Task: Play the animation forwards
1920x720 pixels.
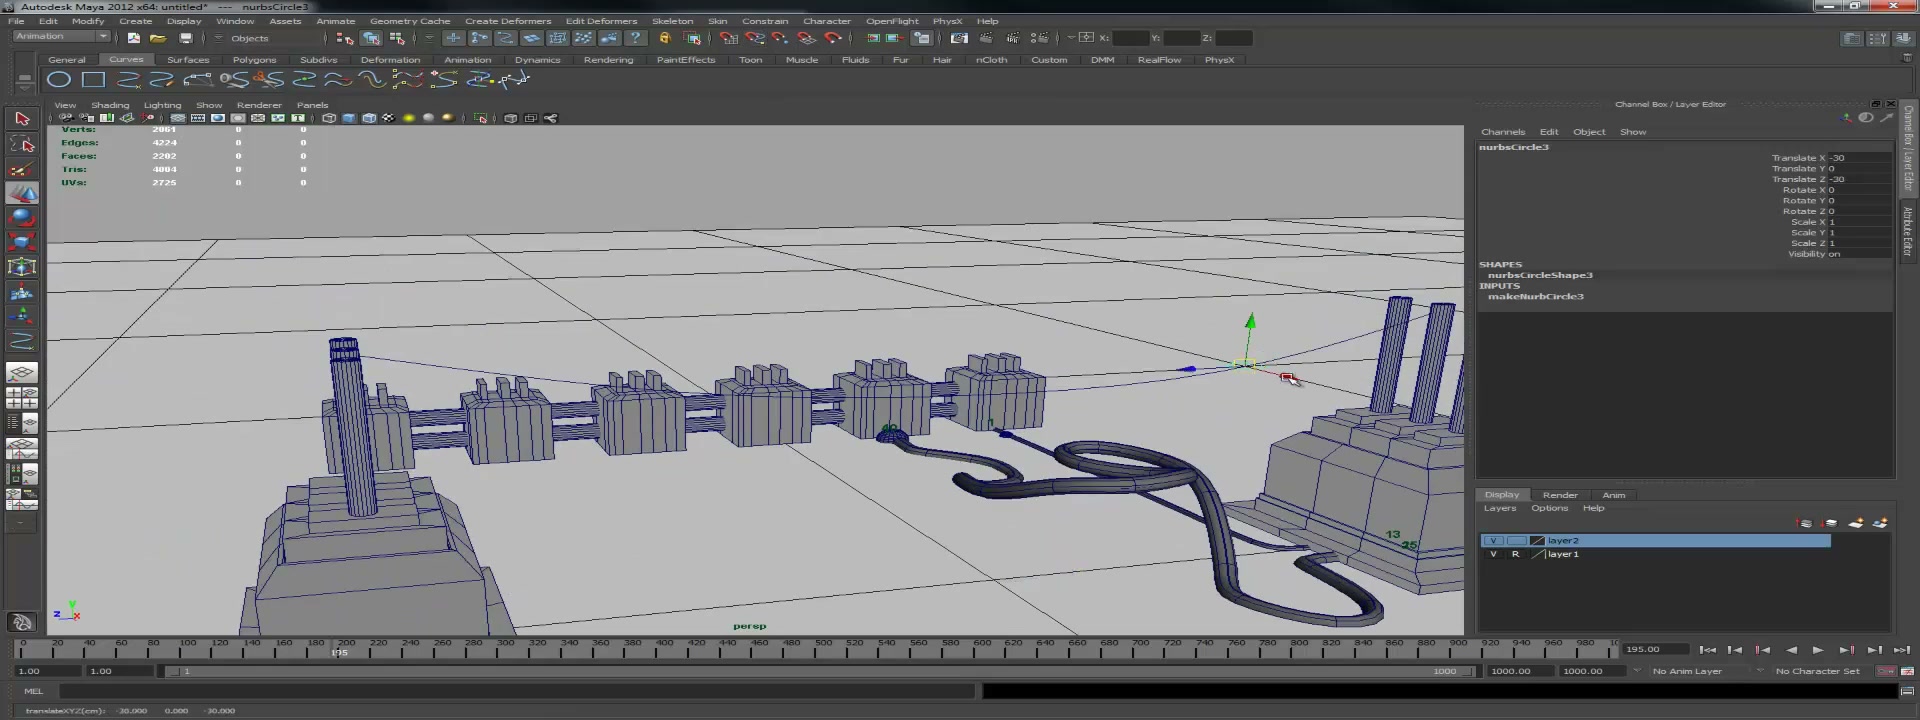Action: point(1818,650)
